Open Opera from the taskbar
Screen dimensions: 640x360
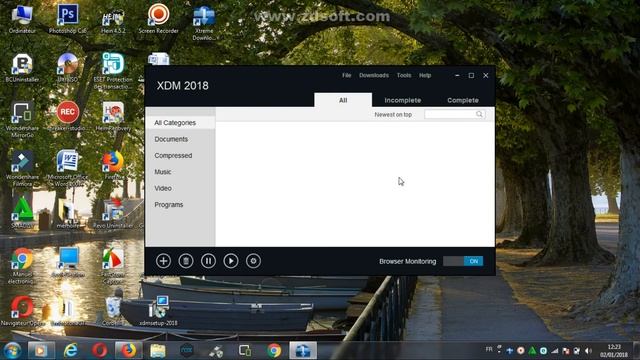[99, 351]
